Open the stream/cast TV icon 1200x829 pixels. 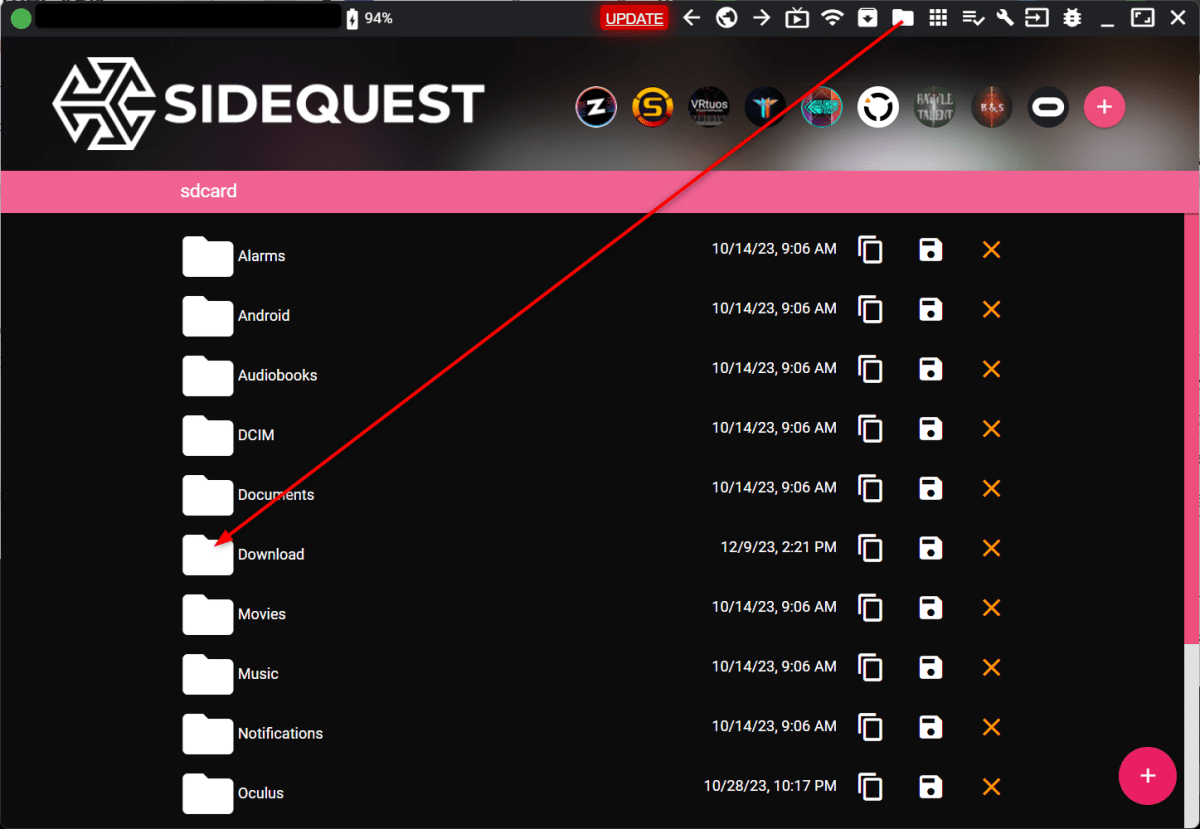pos(797,18)
